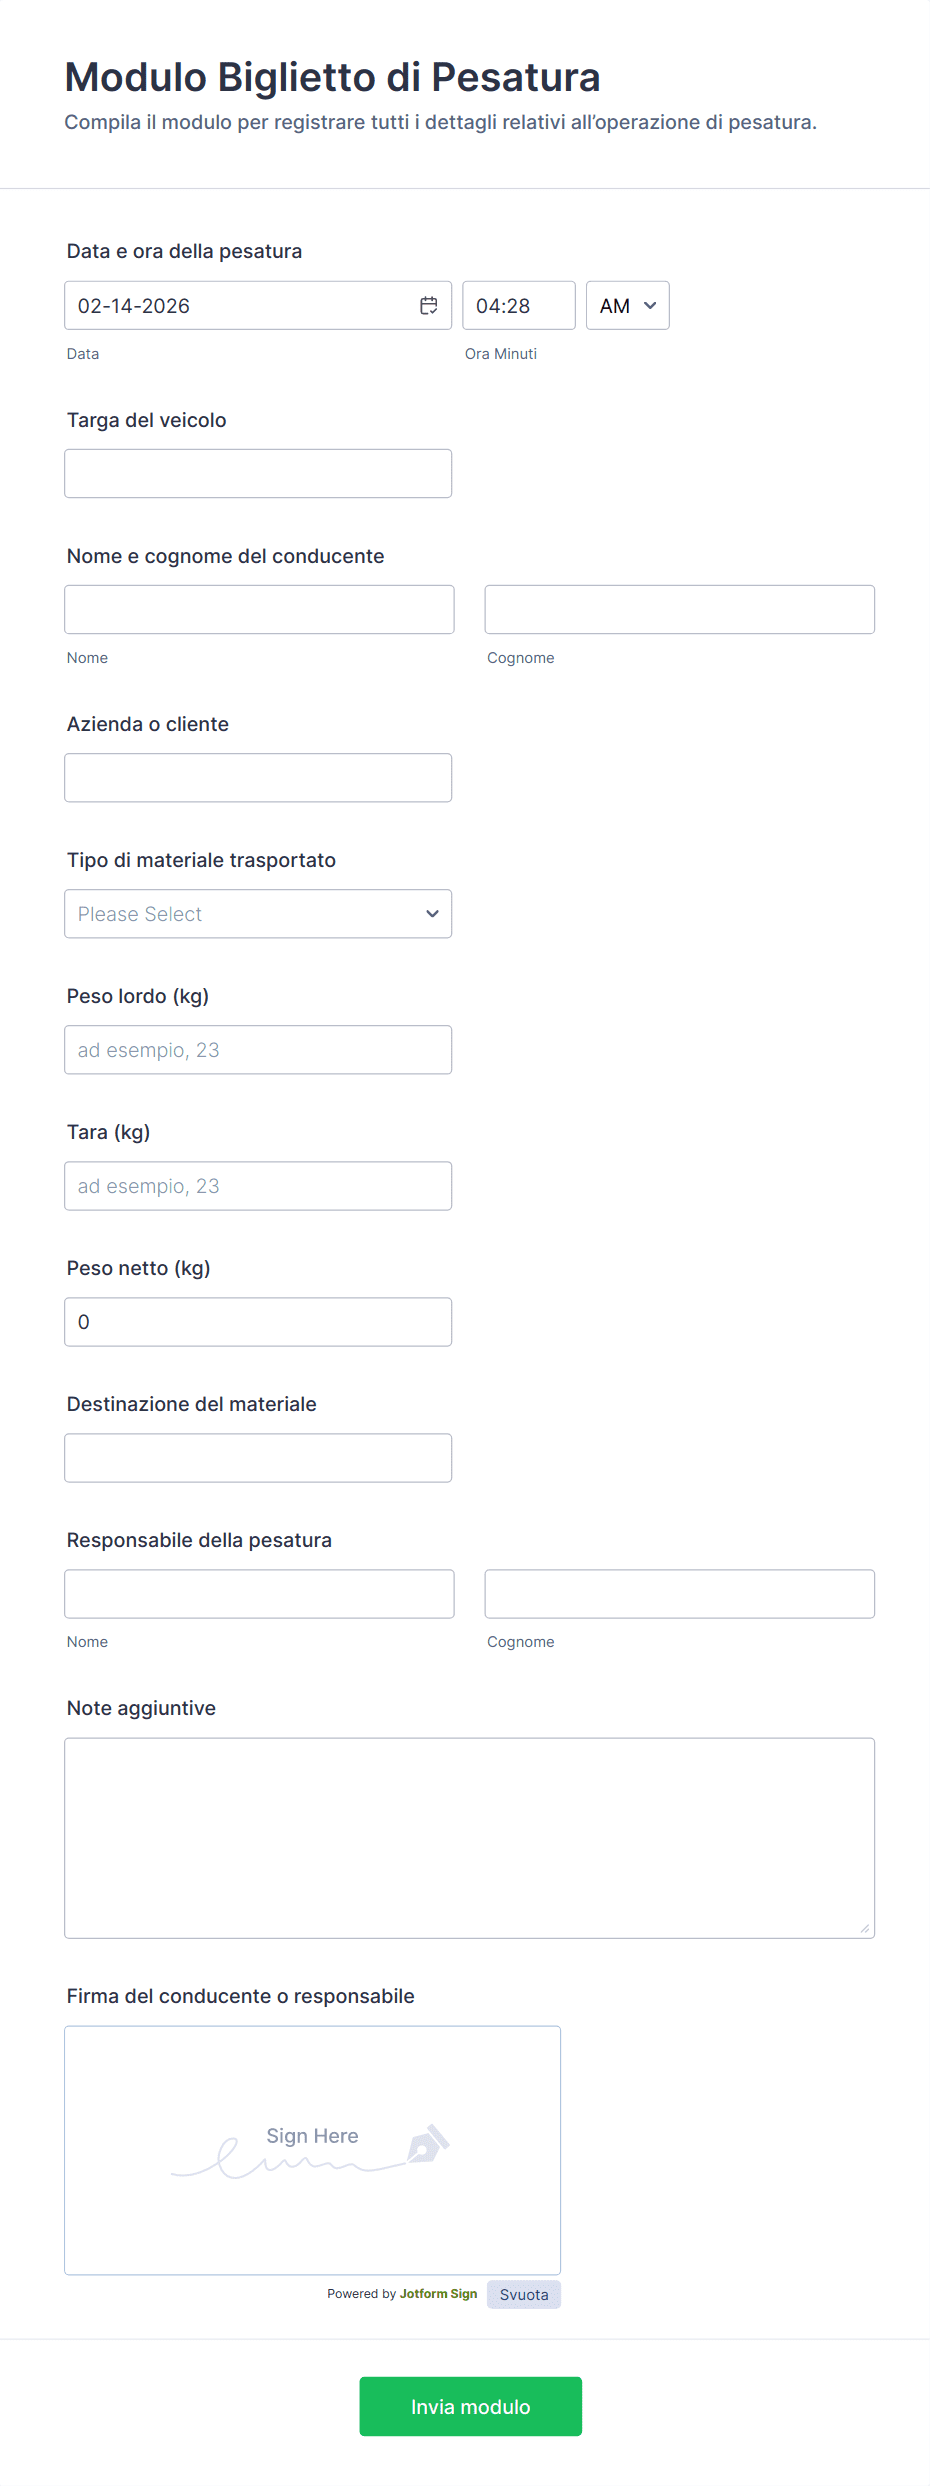The image size is (930, 2486).
Task: Click the pen icon in signature pad
Action: [427, 2144]
